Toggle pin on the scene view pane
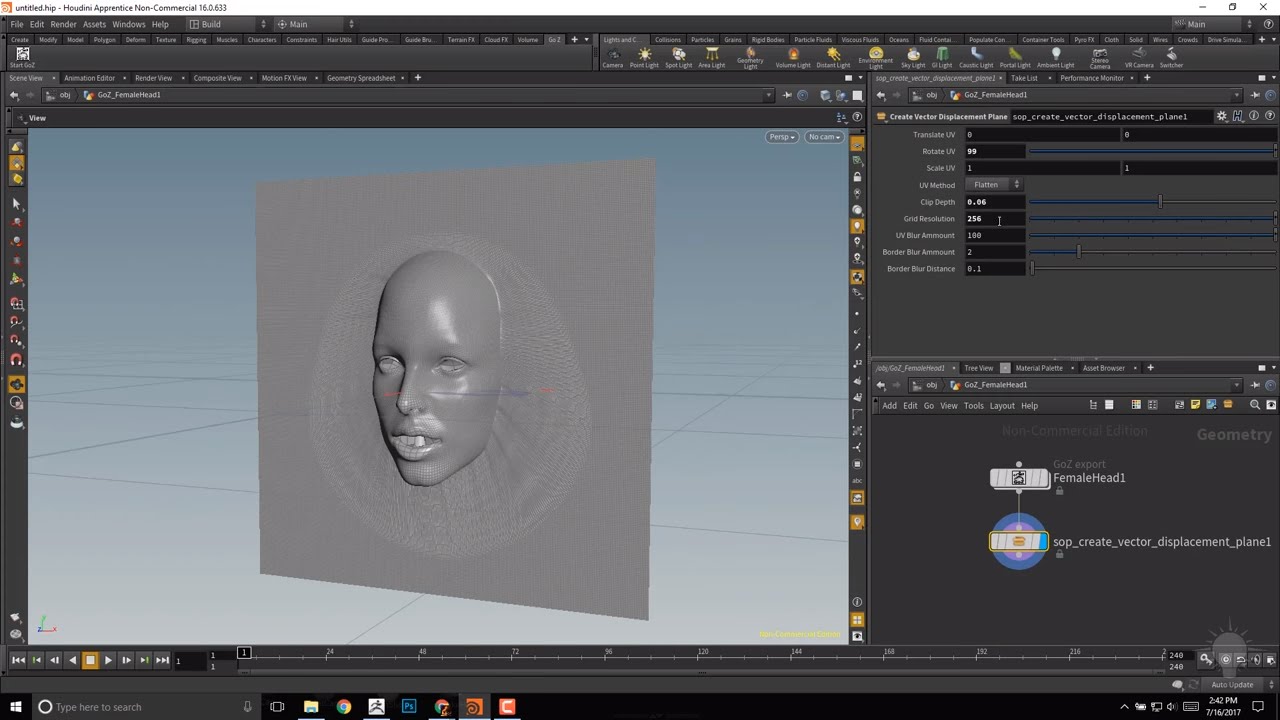 click(x=787, y=95)
